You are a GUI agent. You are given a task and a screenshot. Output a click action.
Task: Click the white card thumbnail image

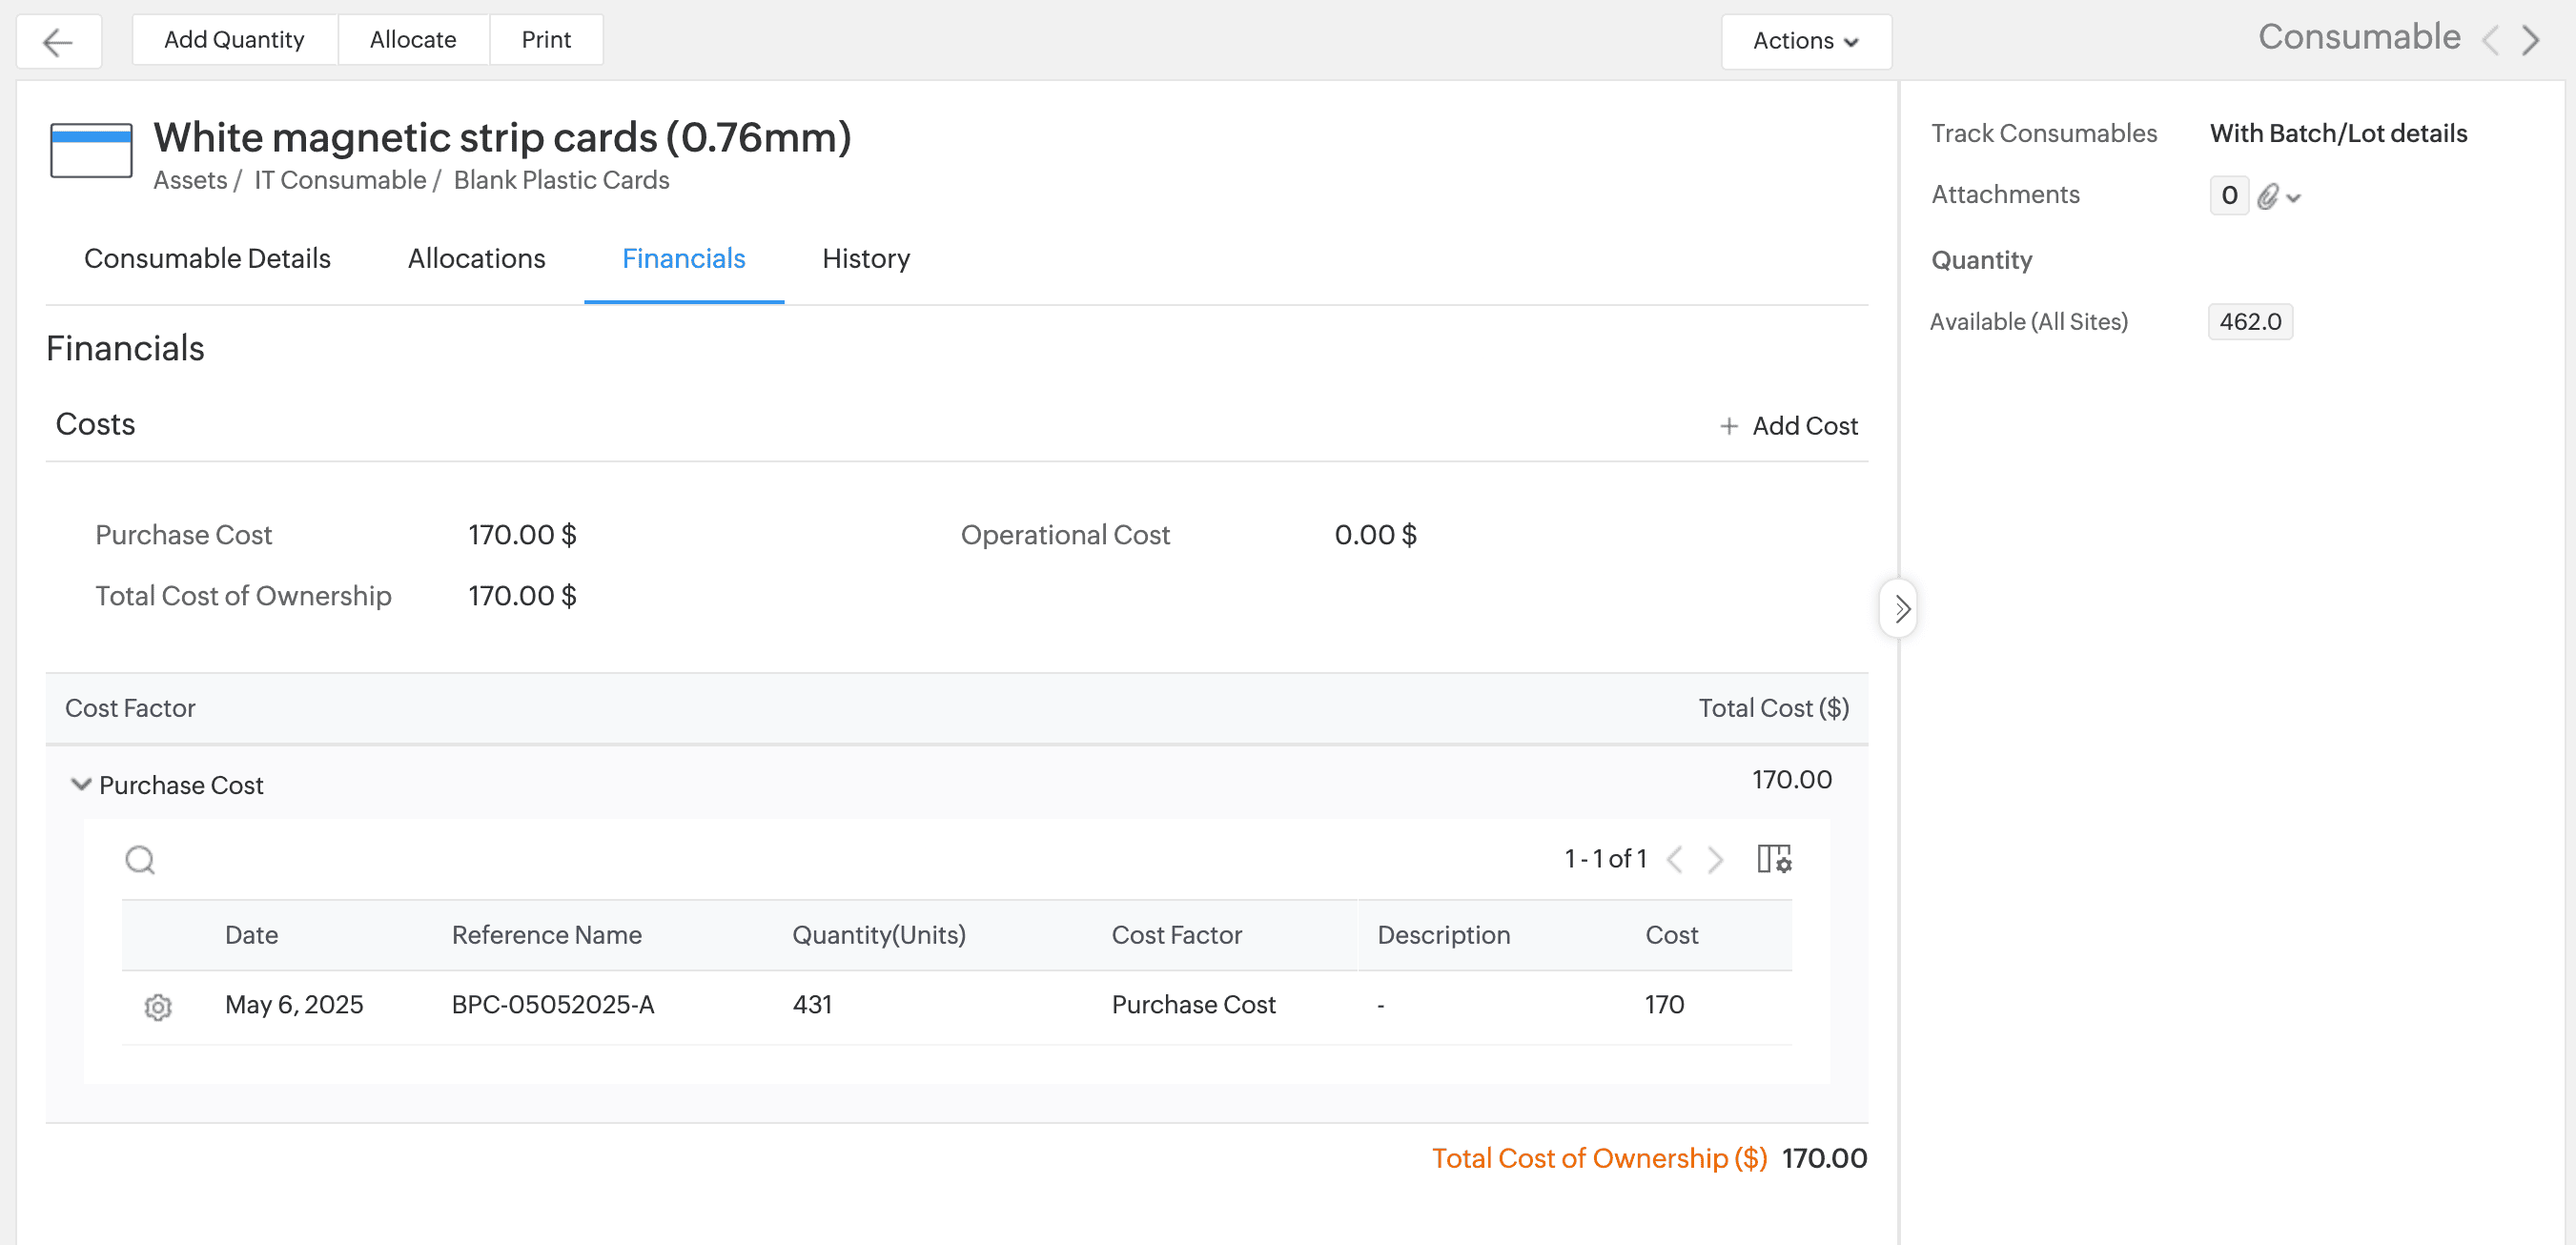(x=91, y=150)
